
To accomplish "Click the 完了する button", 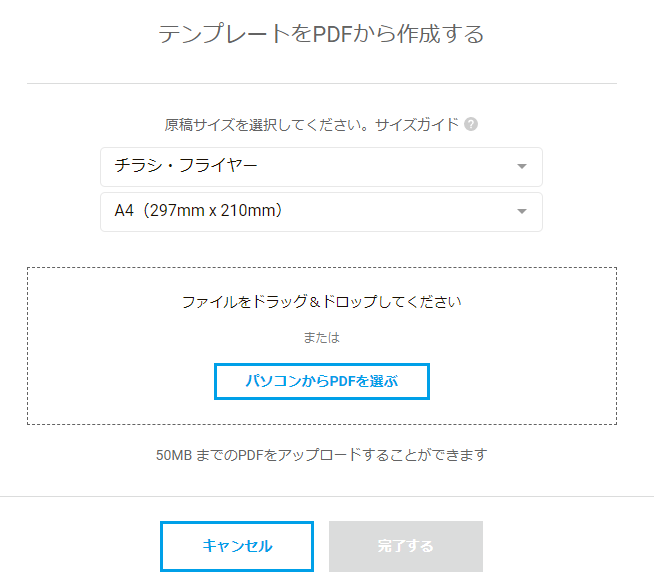I will (406, 546).
